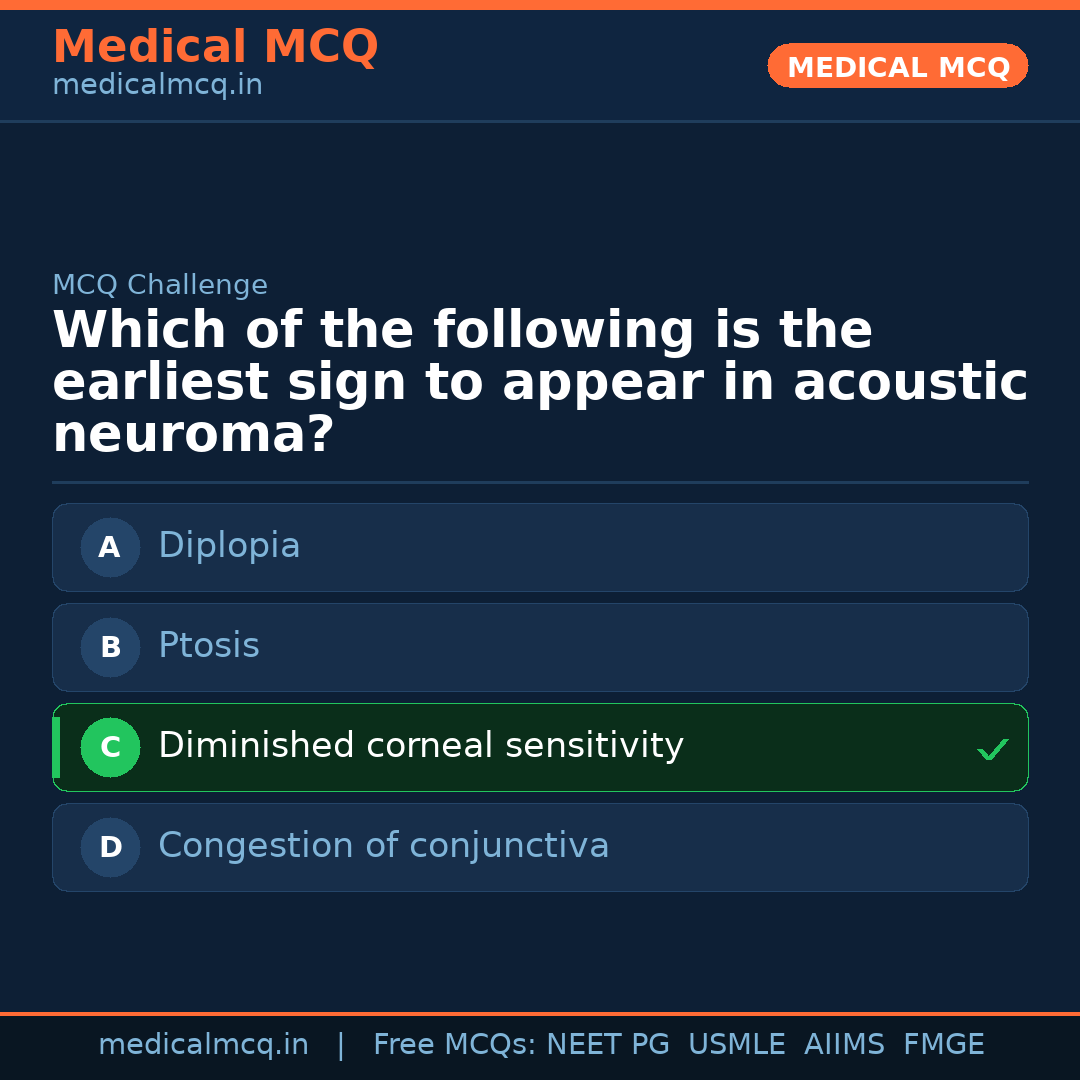
Task: Click the Medical MCQ logo heading
Action: [215, 46]
